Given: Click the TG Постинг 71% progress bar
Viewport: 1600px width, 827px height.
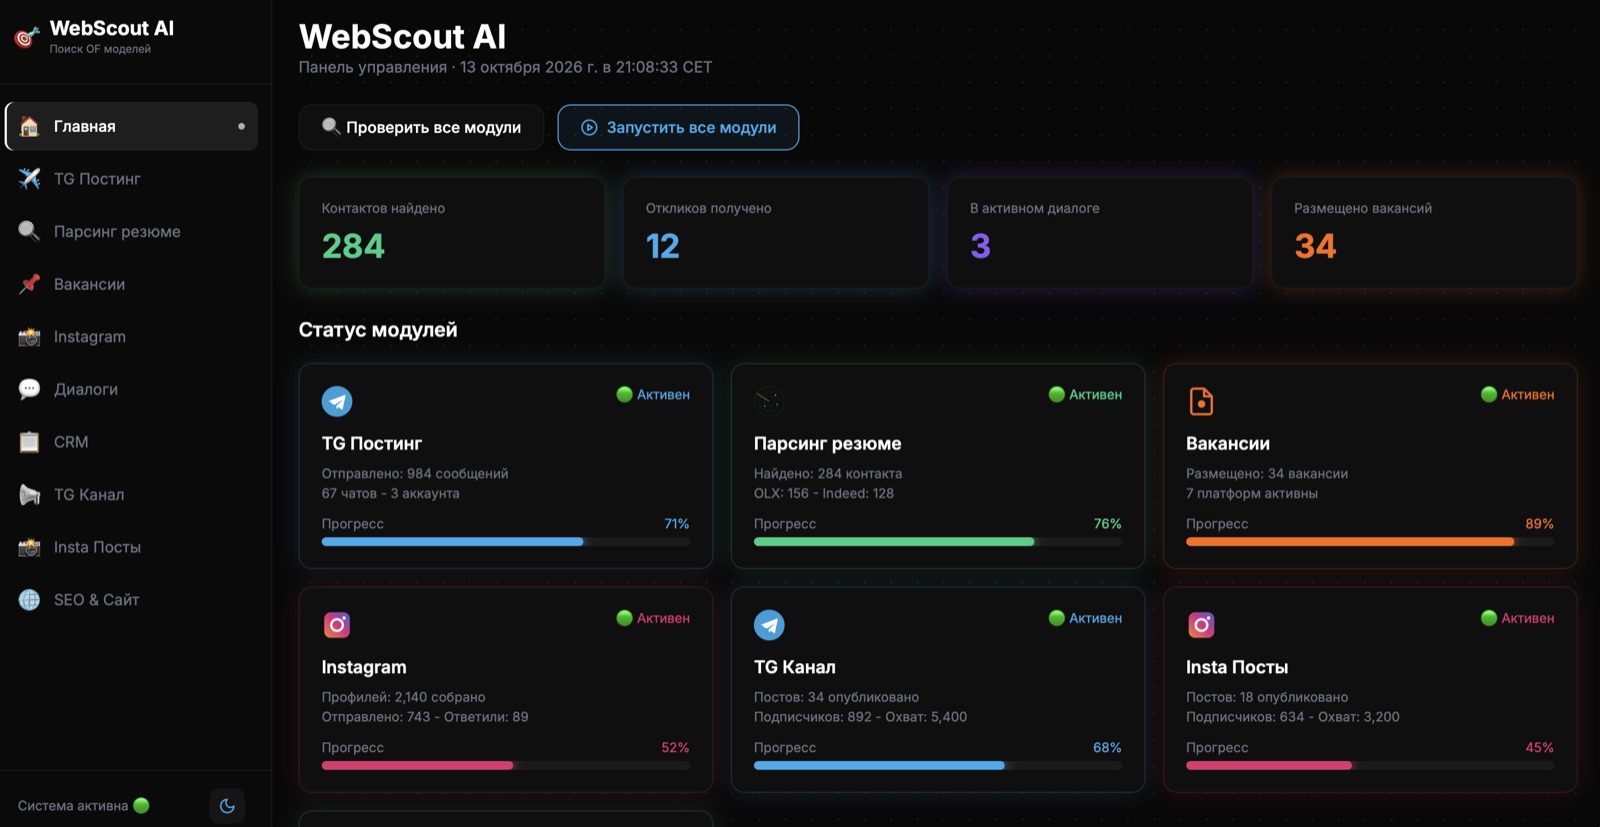Looking at the screenshot, I should coord(505,542).
